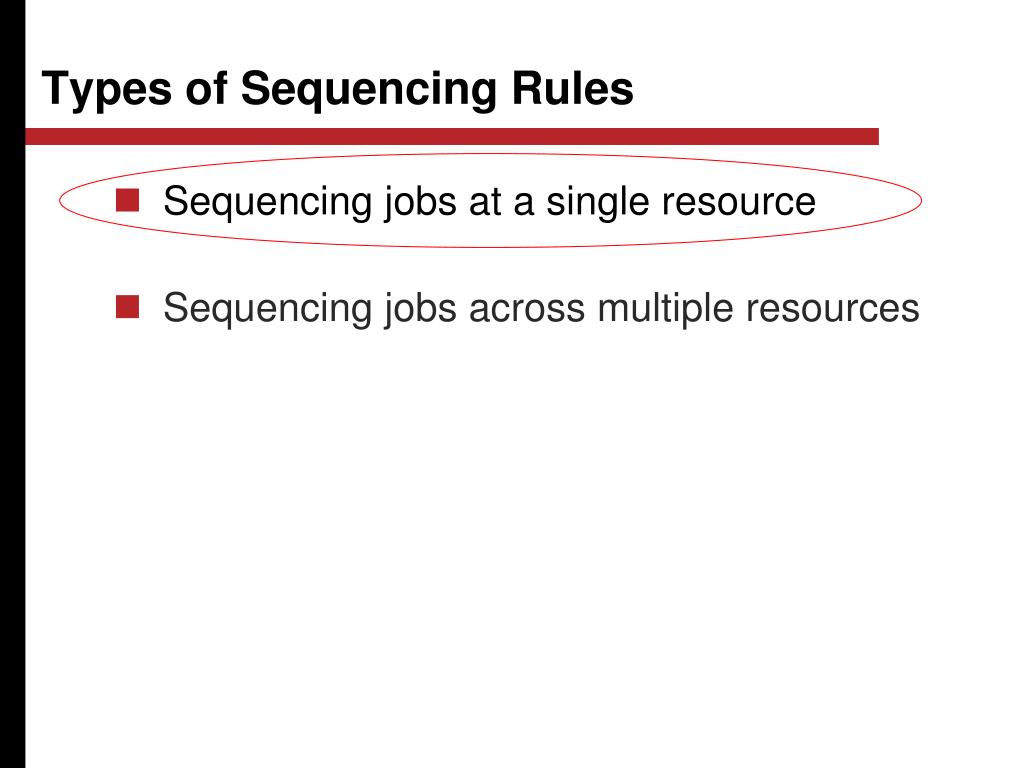Click the word "Types" in the title

[x=106, y=90]
